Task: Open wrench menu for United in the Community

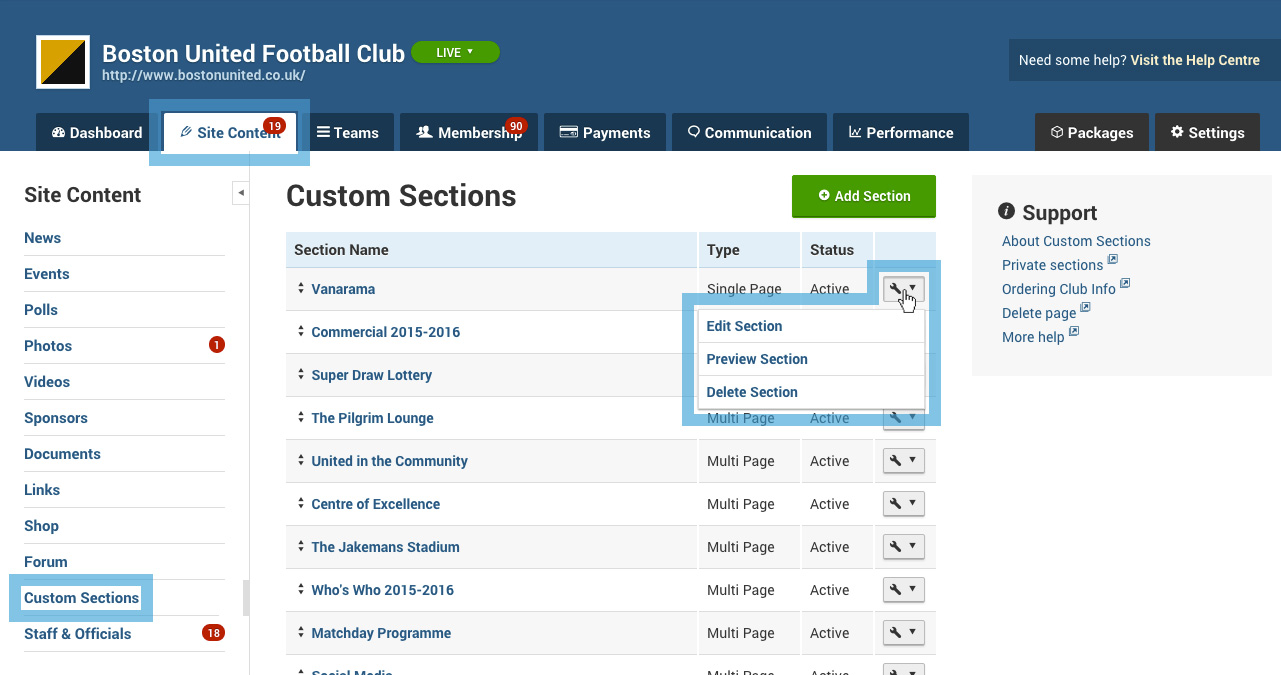Action: click(903, 461)
